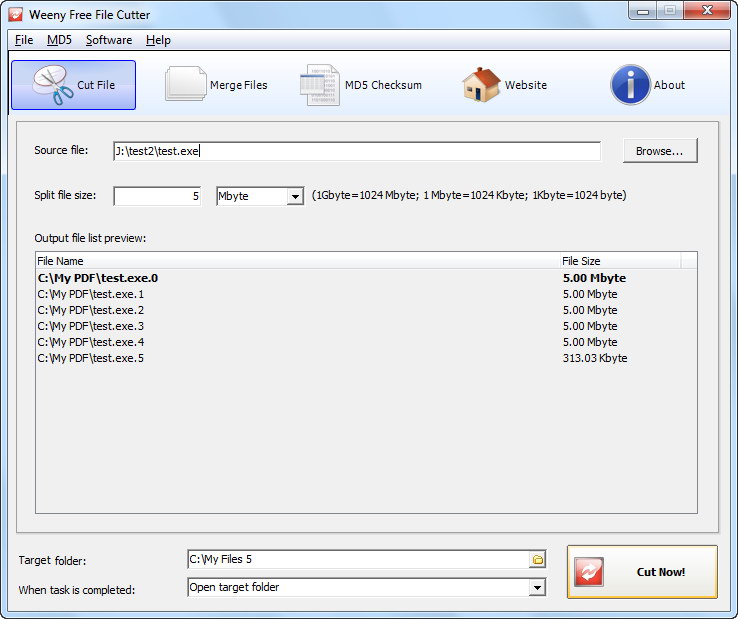Open the Help menu

tap(158, 40)
